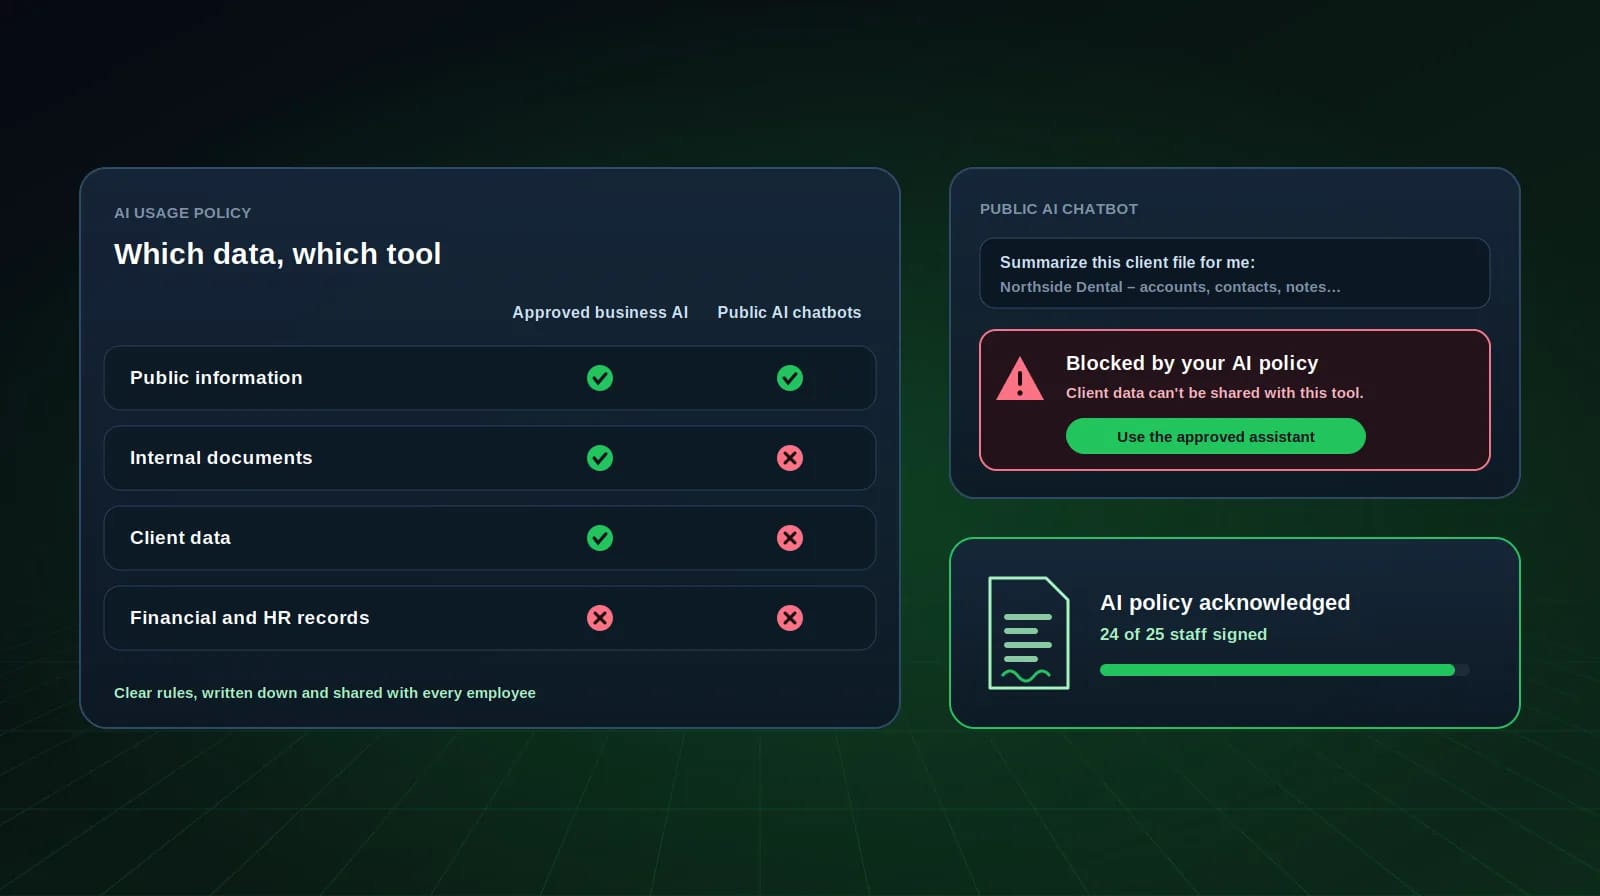Click Client data can't be shared message
1600x896 pixels.
tap(1215, 393)
